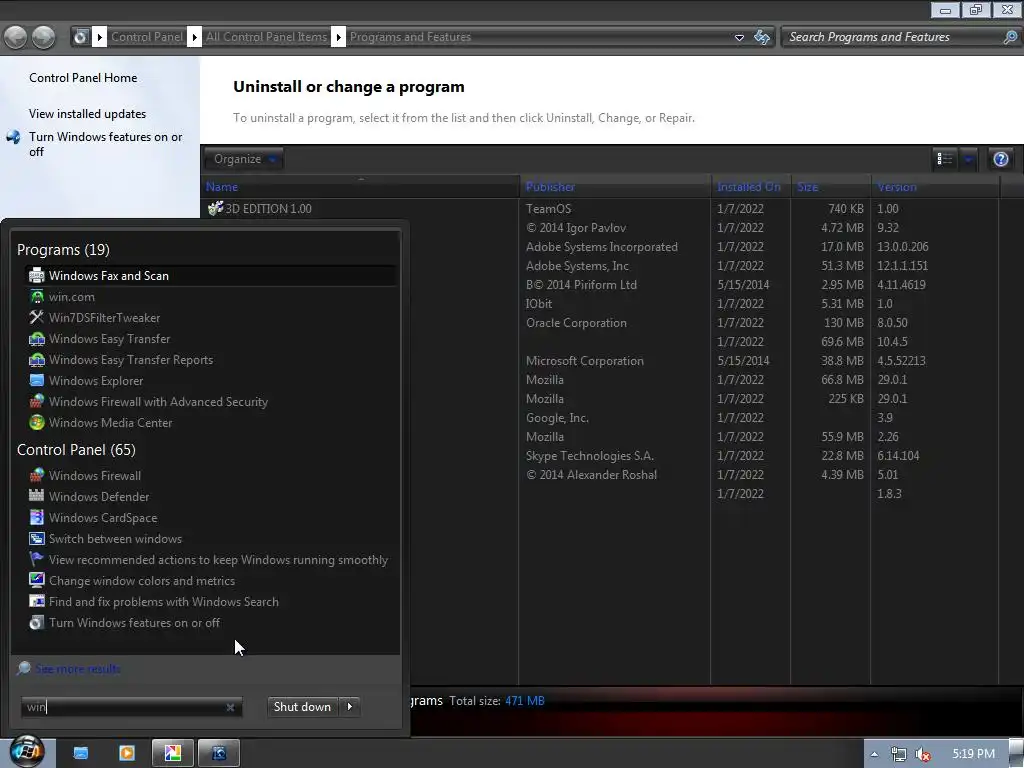Open Windows CardSpace item
Viewport: 1024px width, 768px height.
coord(210,517)
